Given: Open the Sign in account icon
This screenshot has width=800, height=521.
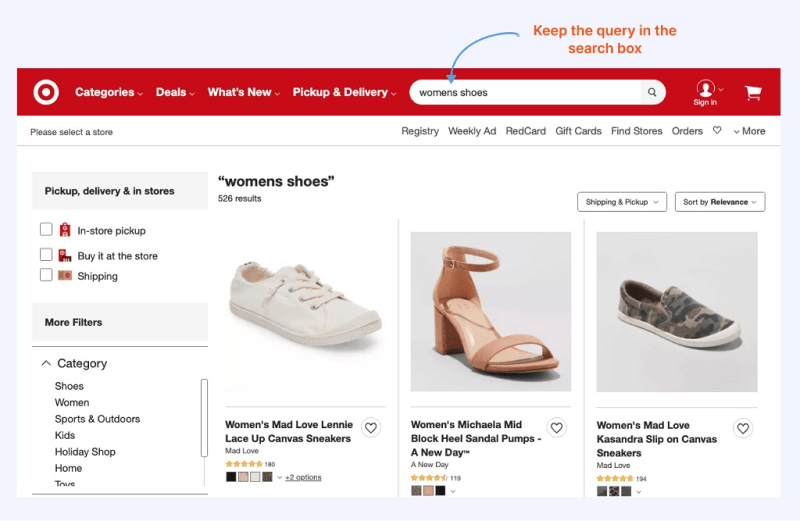Looking at the screenshot, I should [x=705, y=92].
